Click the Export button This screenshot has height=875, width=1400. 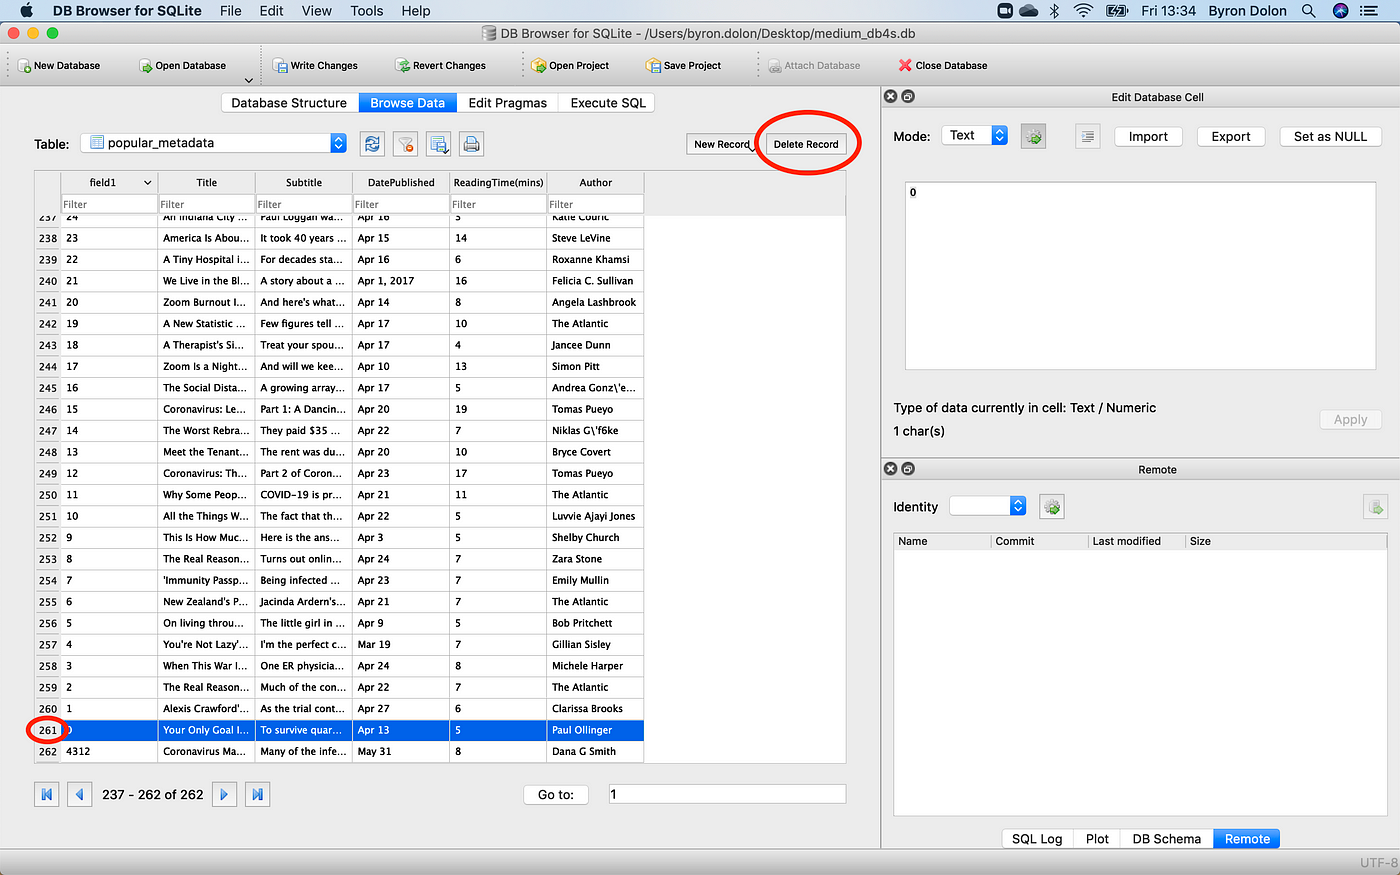1231,137
